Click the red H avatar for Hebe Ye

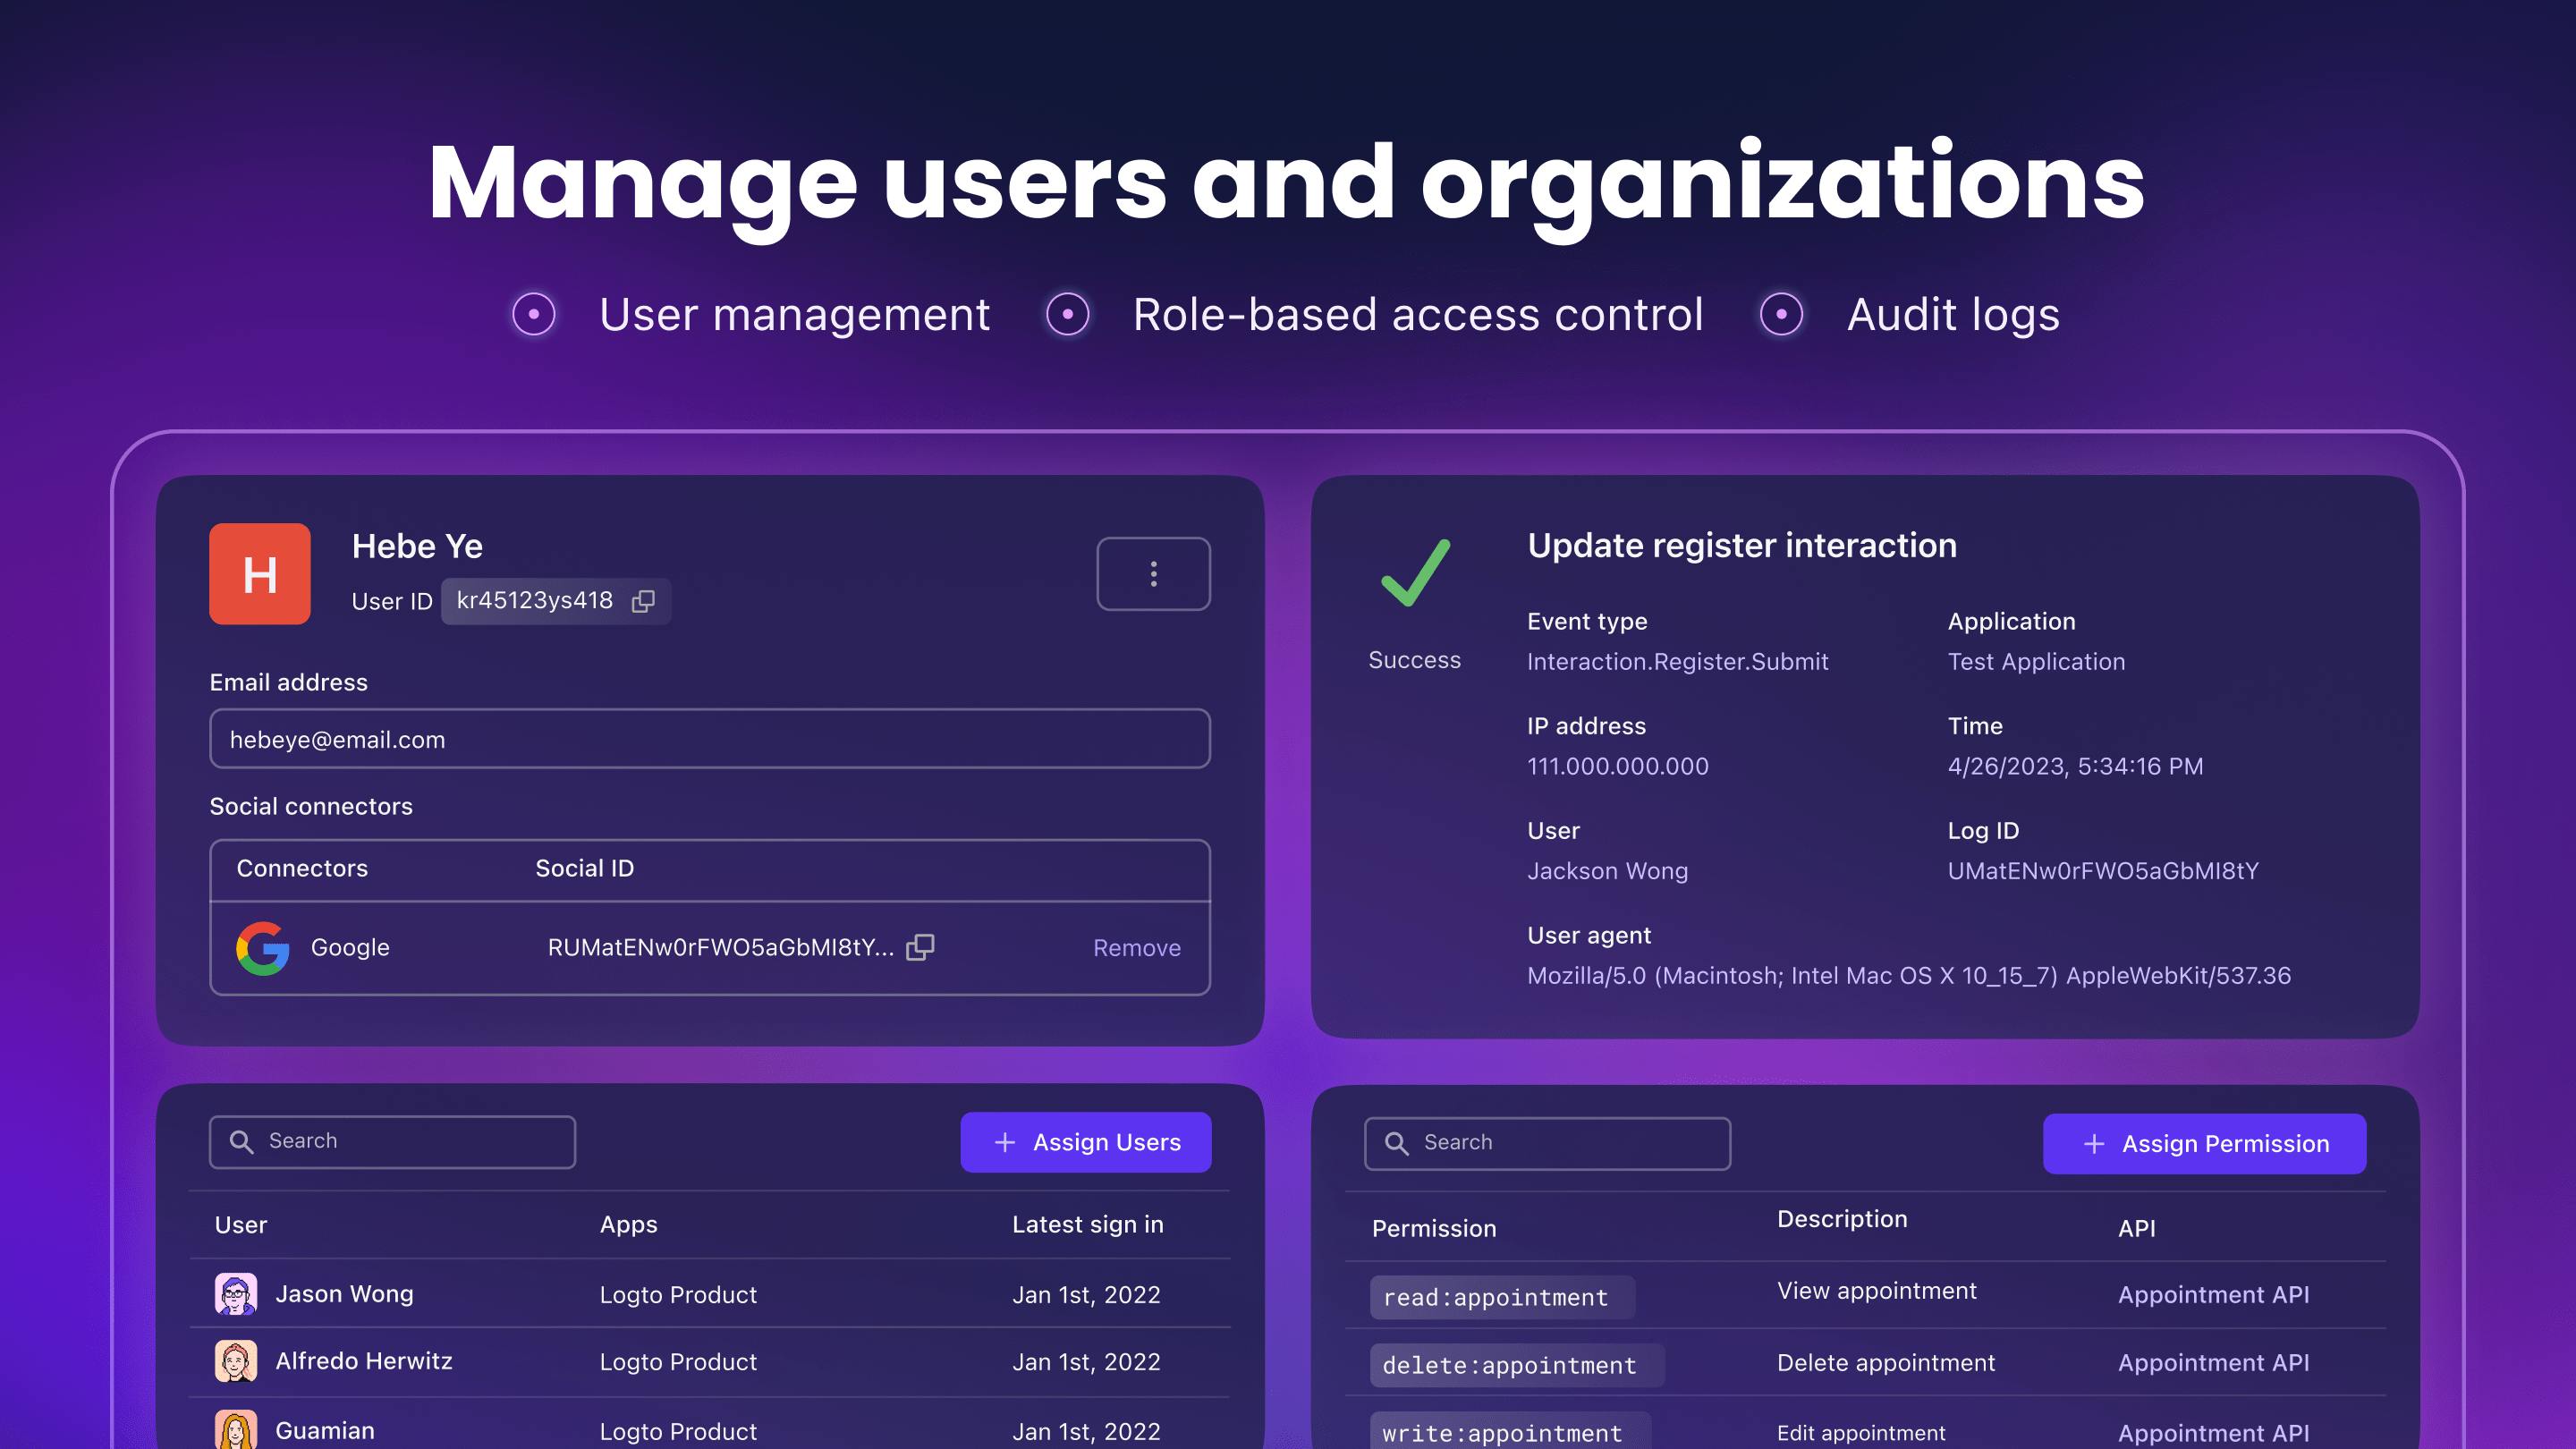(x=260, y=574)
